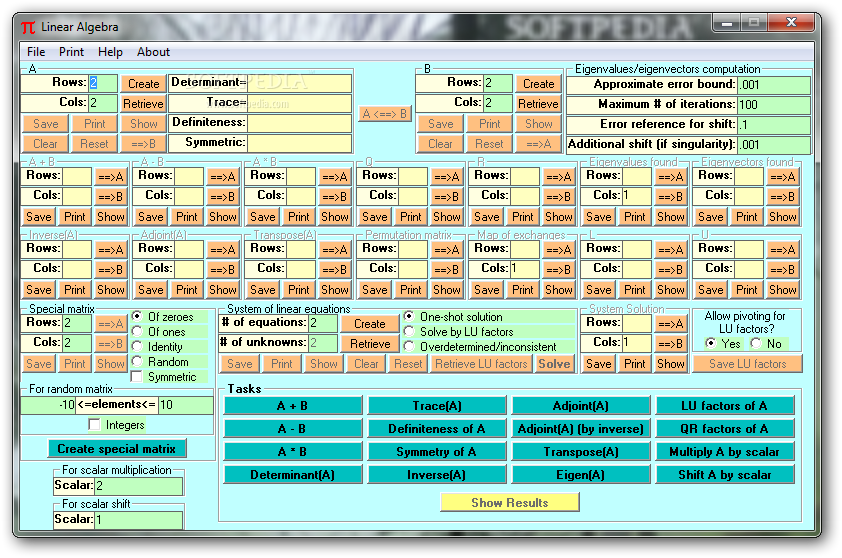Viewport: 842px width, 558px height.
Task: Click ==>A in Eigenvalues found panel
Action: pyautogui.click(x=671, y=177)
